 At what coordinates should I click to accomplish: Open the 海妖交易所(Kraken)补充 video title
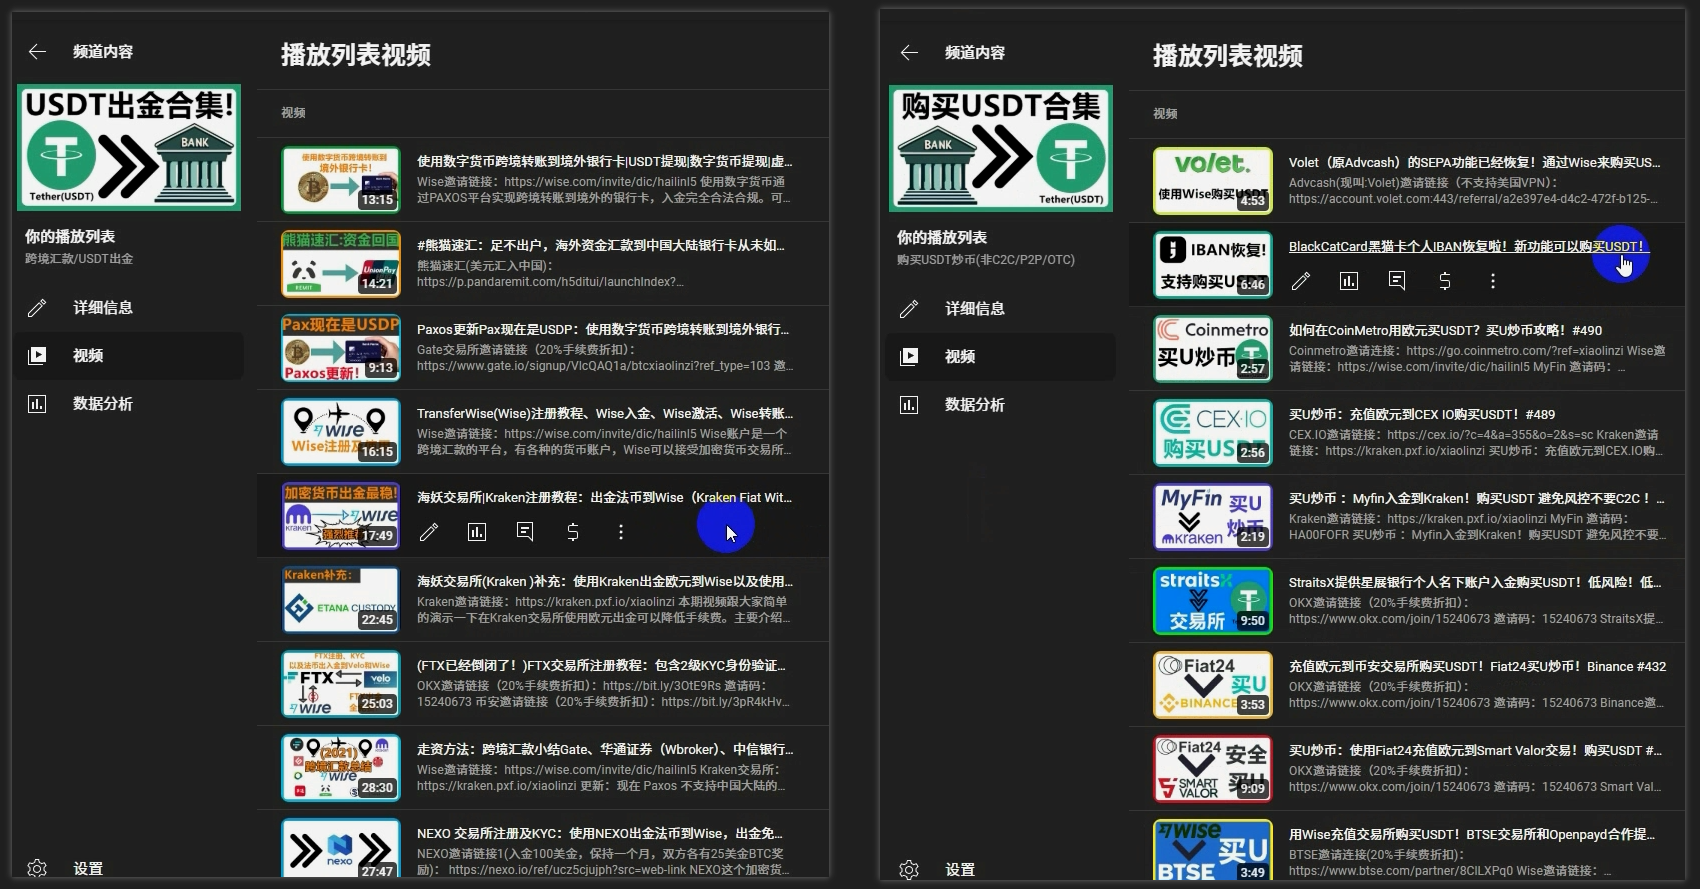tap(605, 581)
